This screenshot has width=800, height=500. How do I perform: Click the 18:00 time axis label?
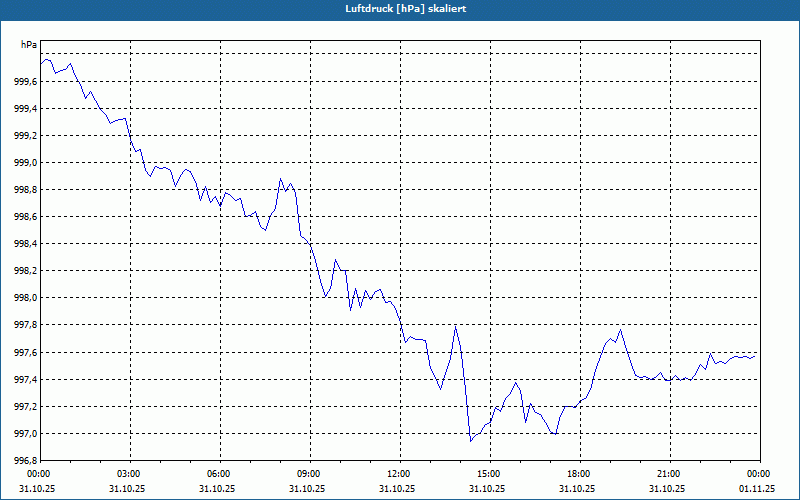coord(580,474)
